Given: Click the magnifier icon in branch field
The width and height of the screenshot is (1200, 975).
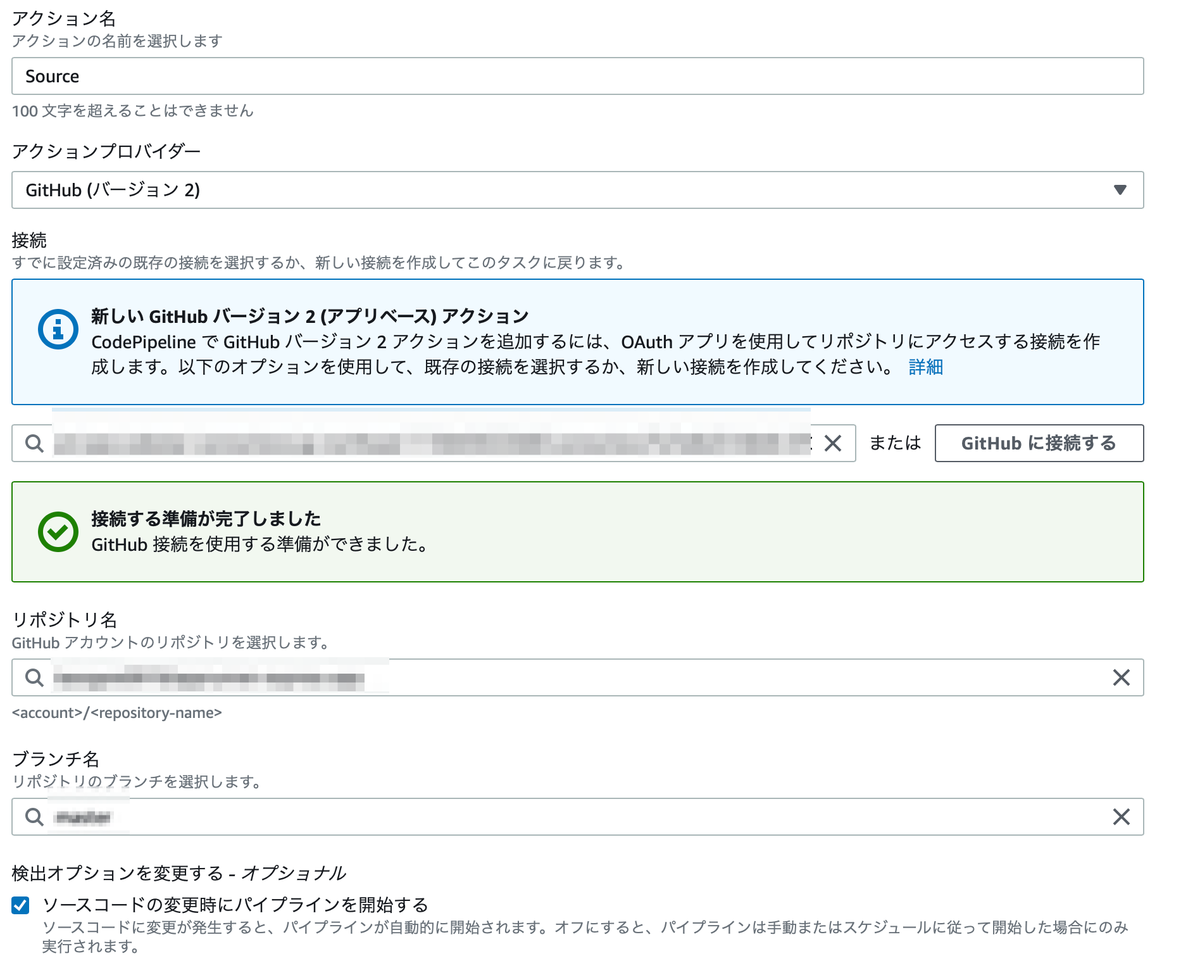Looking at the screenshot, I should [x=34, y=817].
